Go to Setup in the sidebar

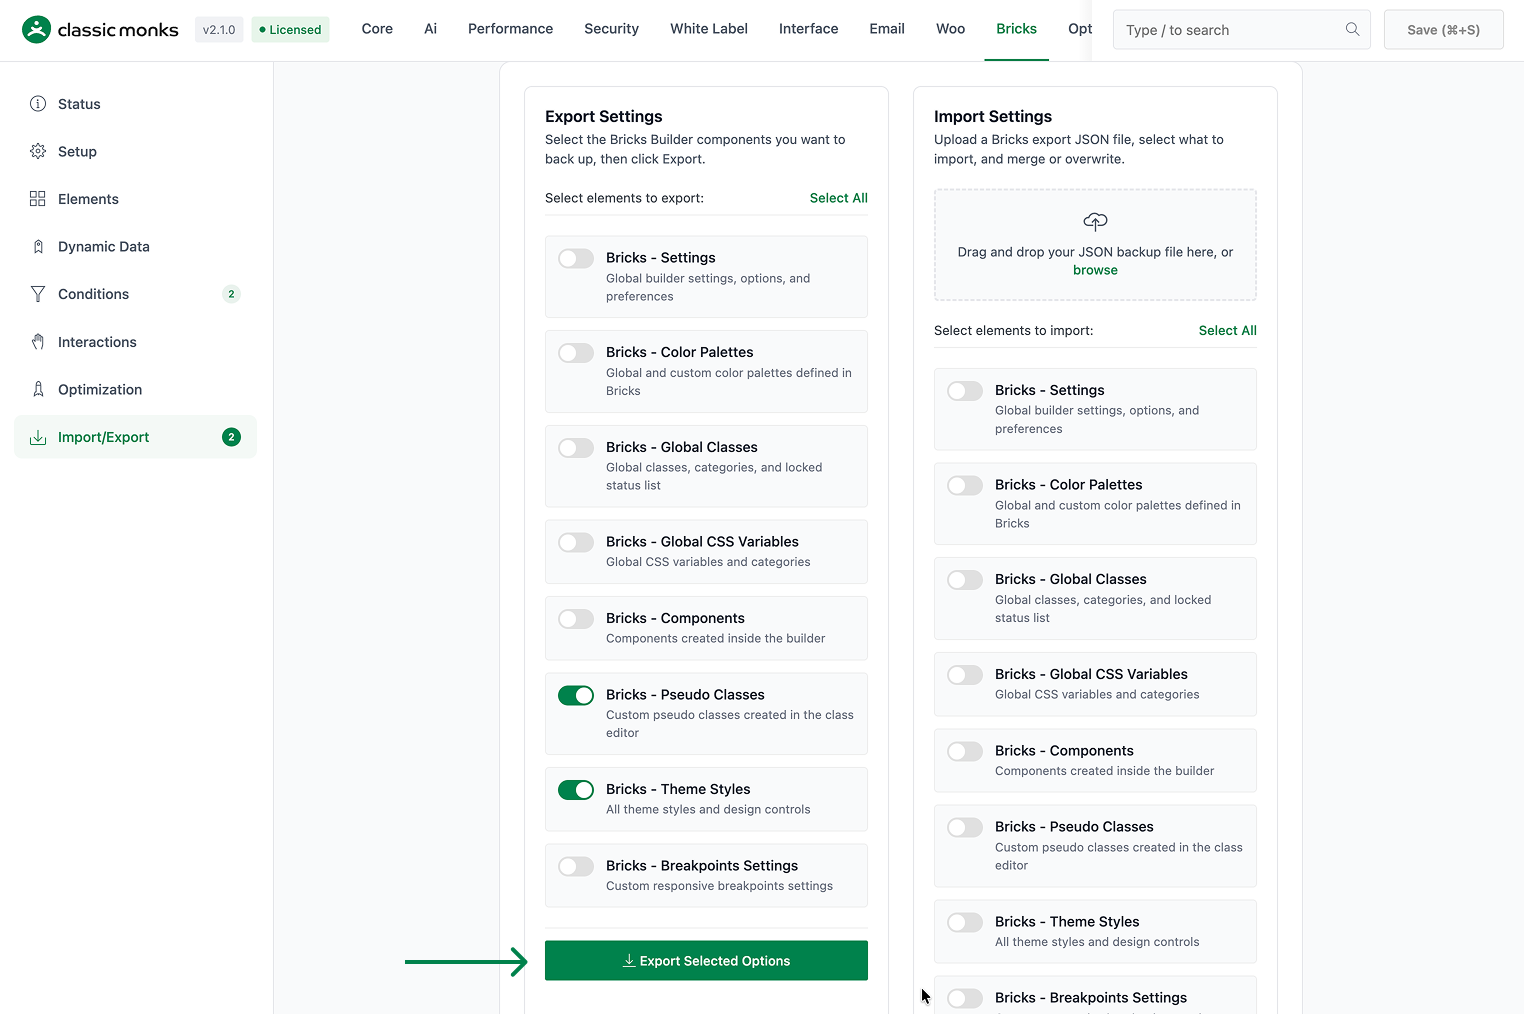(x=135, y=152)
